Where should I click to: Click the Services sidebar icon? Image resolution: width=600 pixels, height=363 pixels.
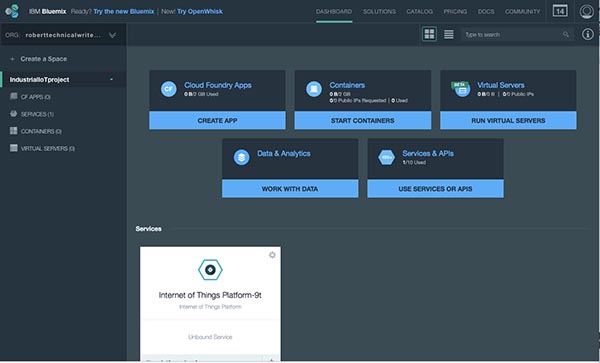13,114
